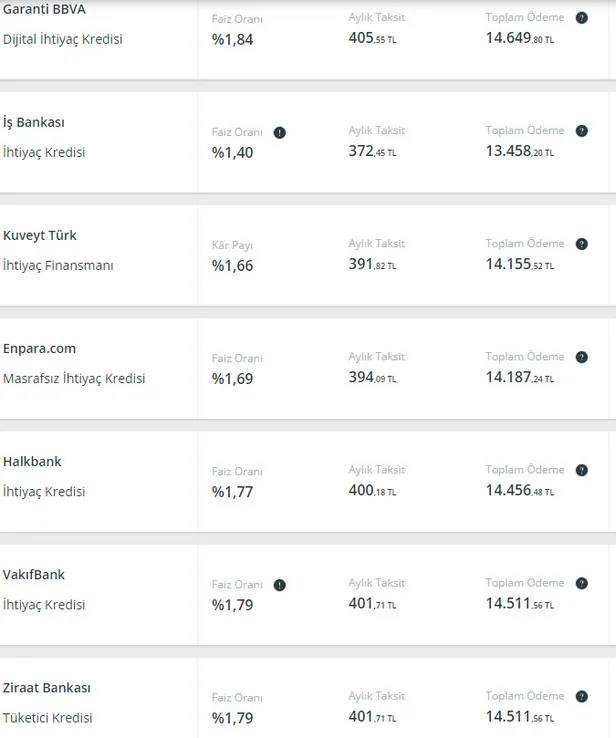616x738 pixels.
Task: Open the Ziraat Bankası bank name
Action: pyautogui.click(x=47, y=687)
